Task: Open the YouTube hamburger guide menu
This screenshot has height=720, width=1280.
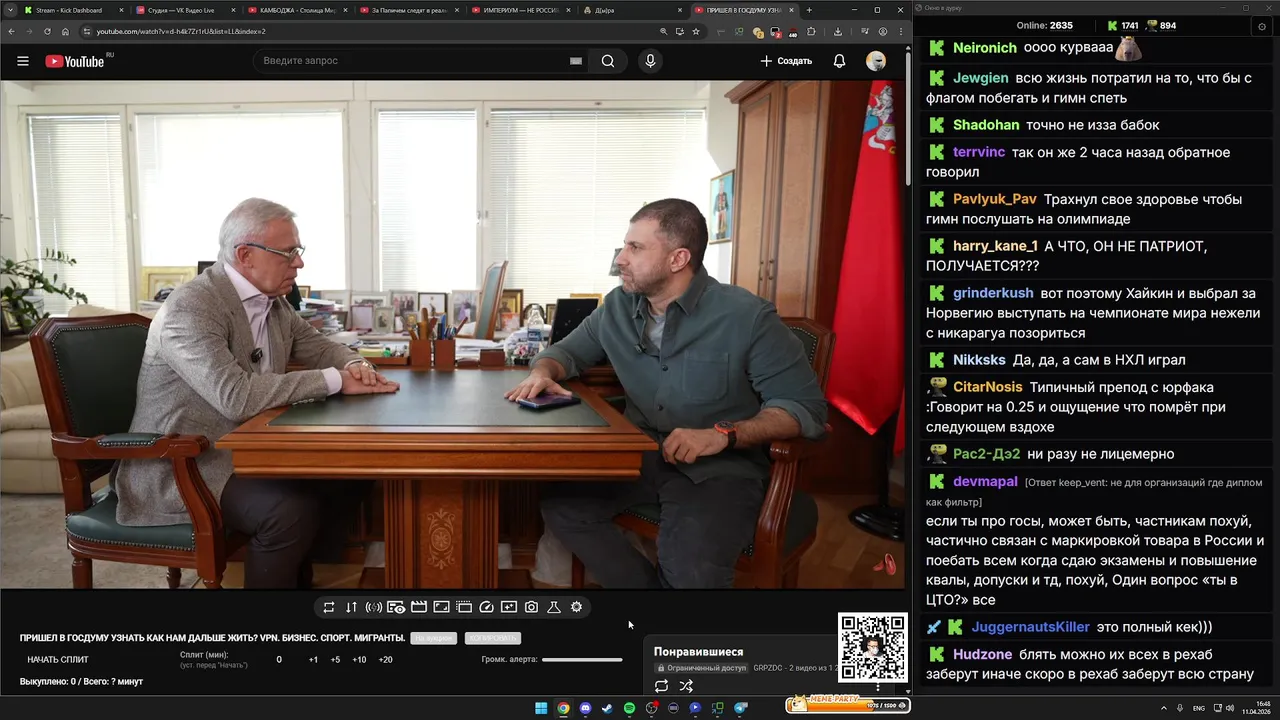Action: click(x=23, y=61)
